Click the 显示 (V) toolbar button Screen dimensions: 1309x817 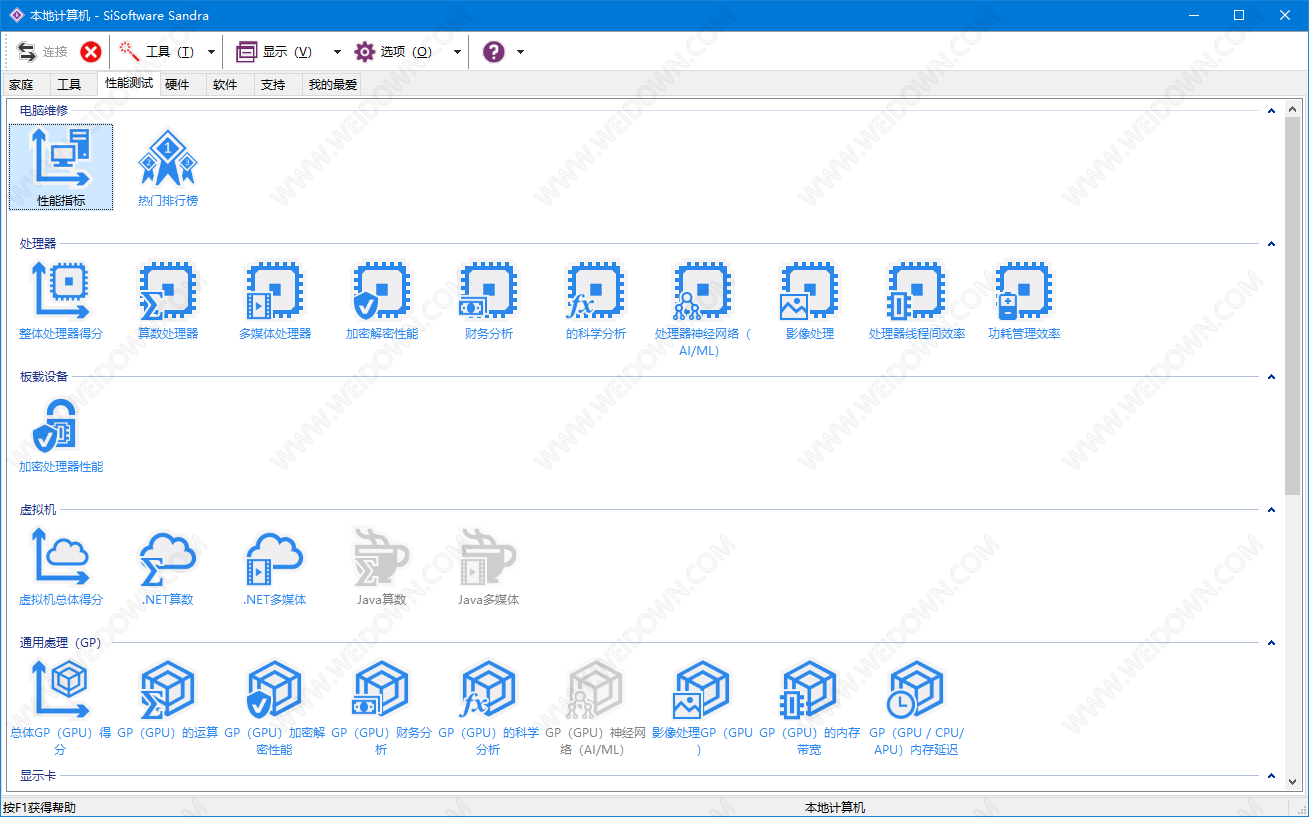coord(275,52)
